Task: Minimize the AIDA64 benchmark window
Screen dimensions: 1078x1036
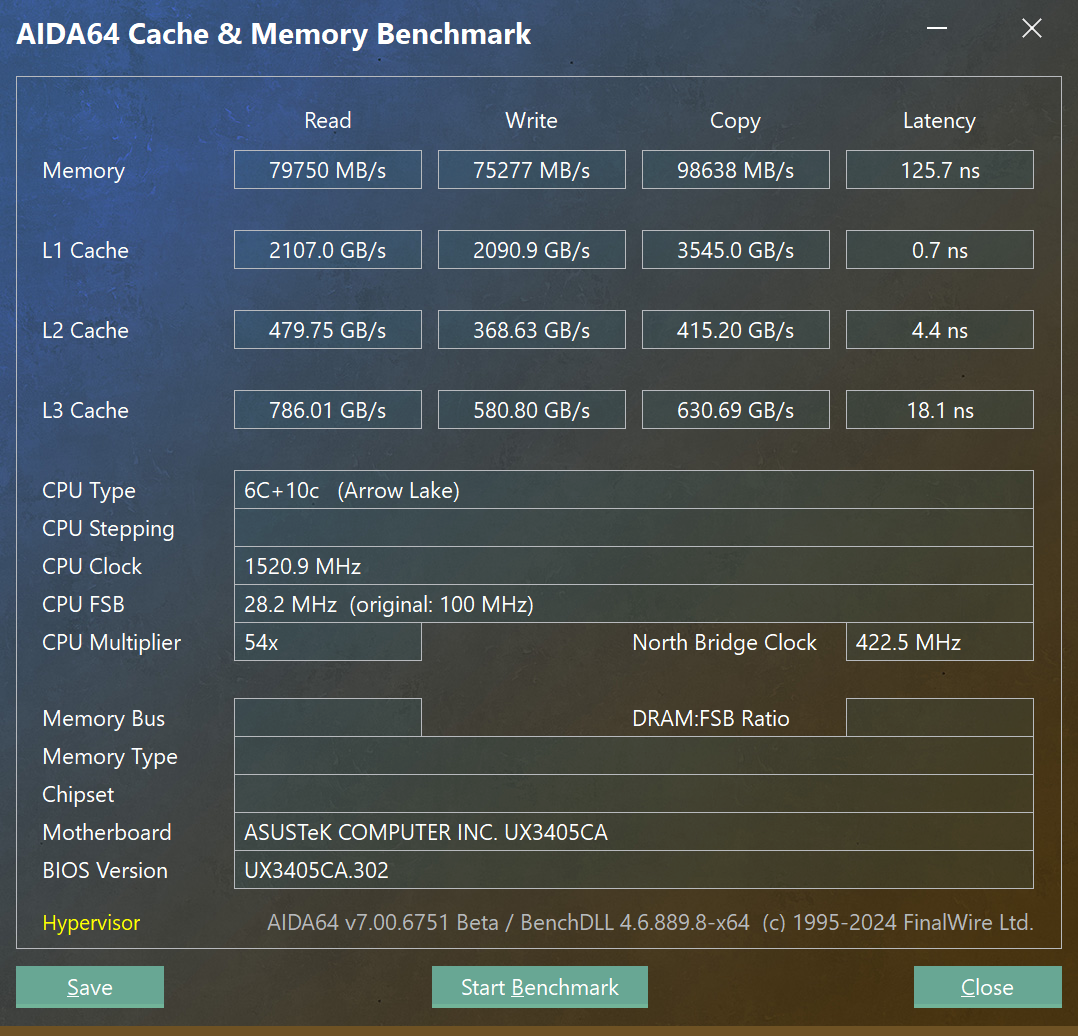Action: (936, 28)
